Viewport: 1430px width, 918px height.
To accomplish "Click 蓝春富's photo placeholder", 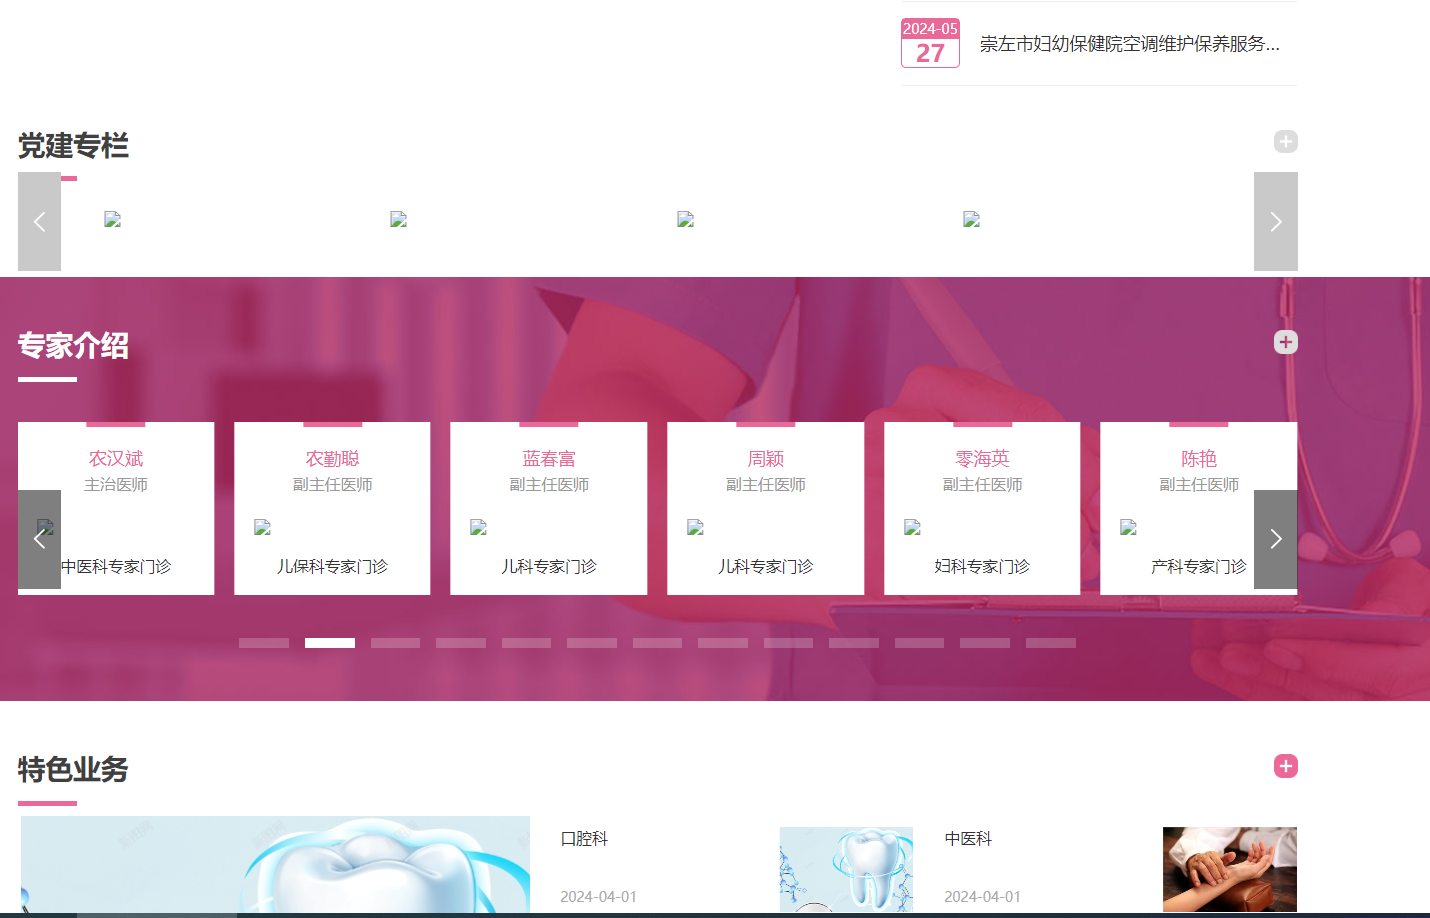I will (478, 527).
